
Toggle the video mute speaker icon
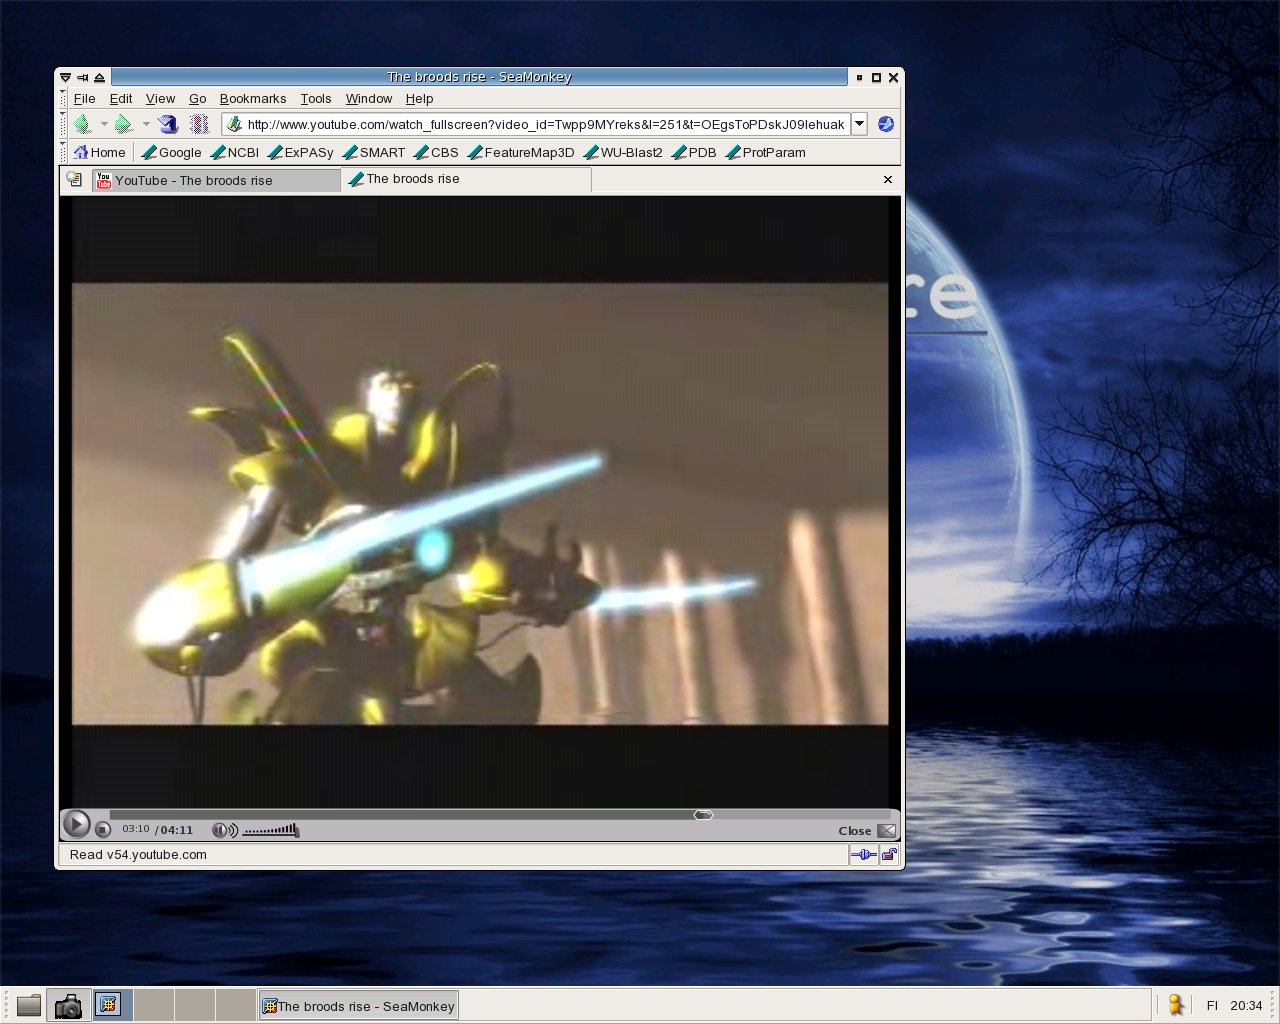click(225, 830)
